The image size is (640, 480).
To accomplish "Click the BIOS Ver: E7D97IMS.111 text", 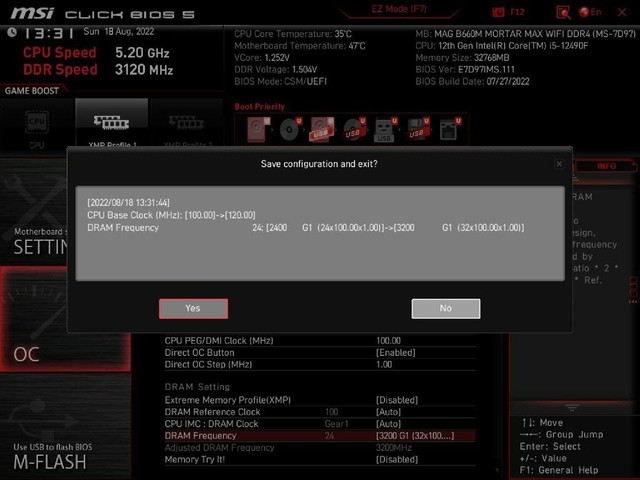I will [x=465, y=69].
